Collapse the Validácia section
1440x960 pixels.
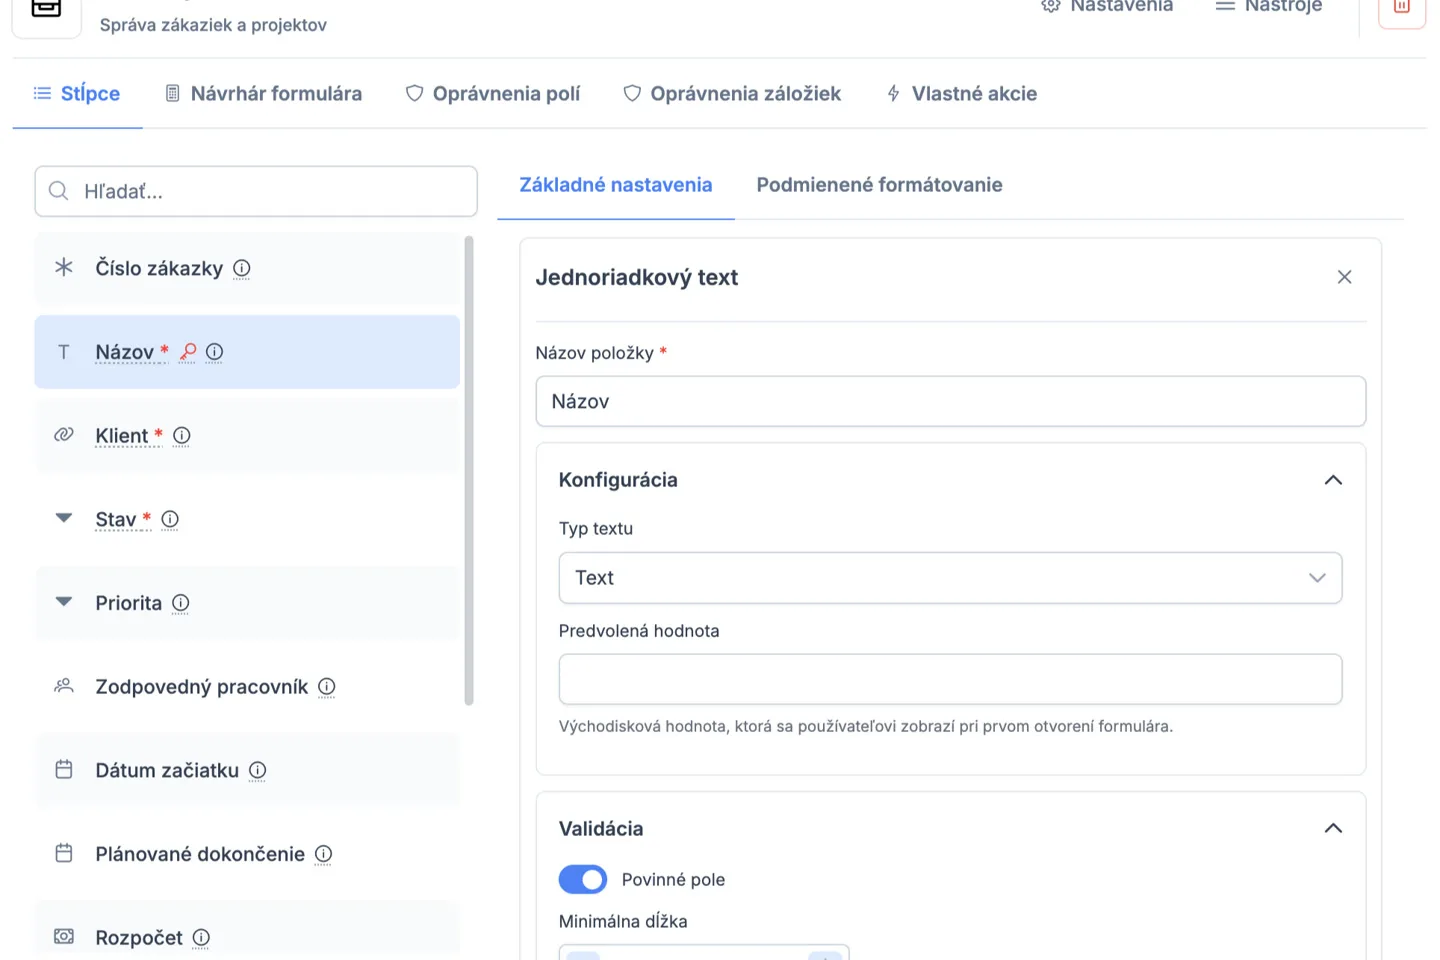coord(1333,828)
